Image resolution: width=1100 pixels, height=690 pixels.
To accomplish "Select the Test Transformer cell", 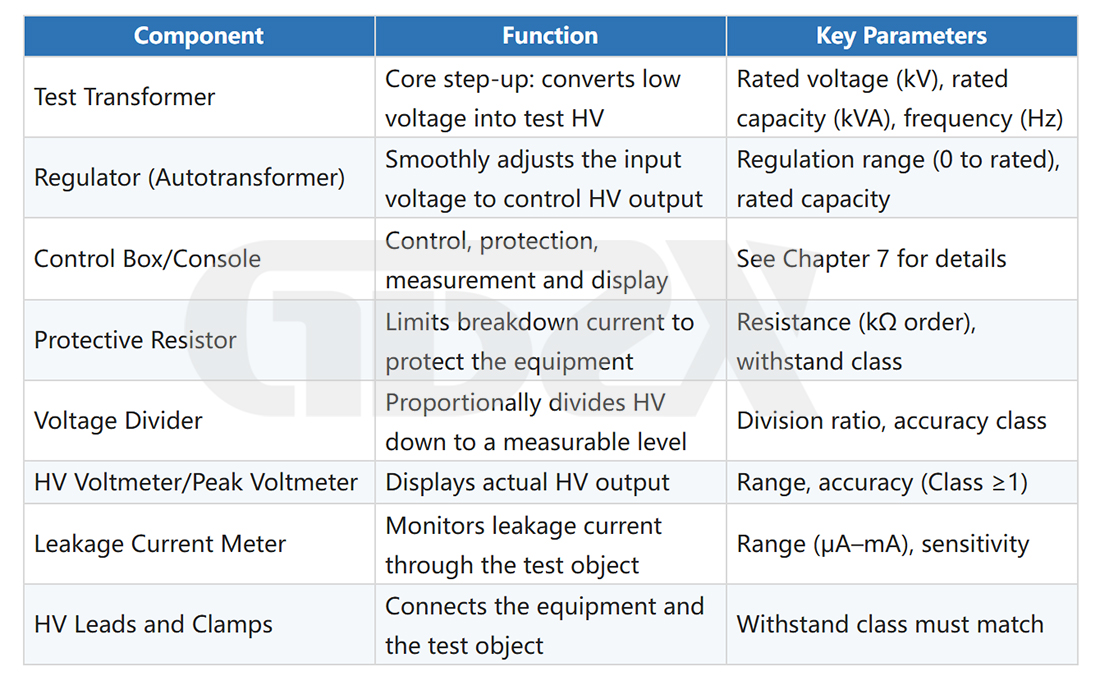I will tap(199, 97).
